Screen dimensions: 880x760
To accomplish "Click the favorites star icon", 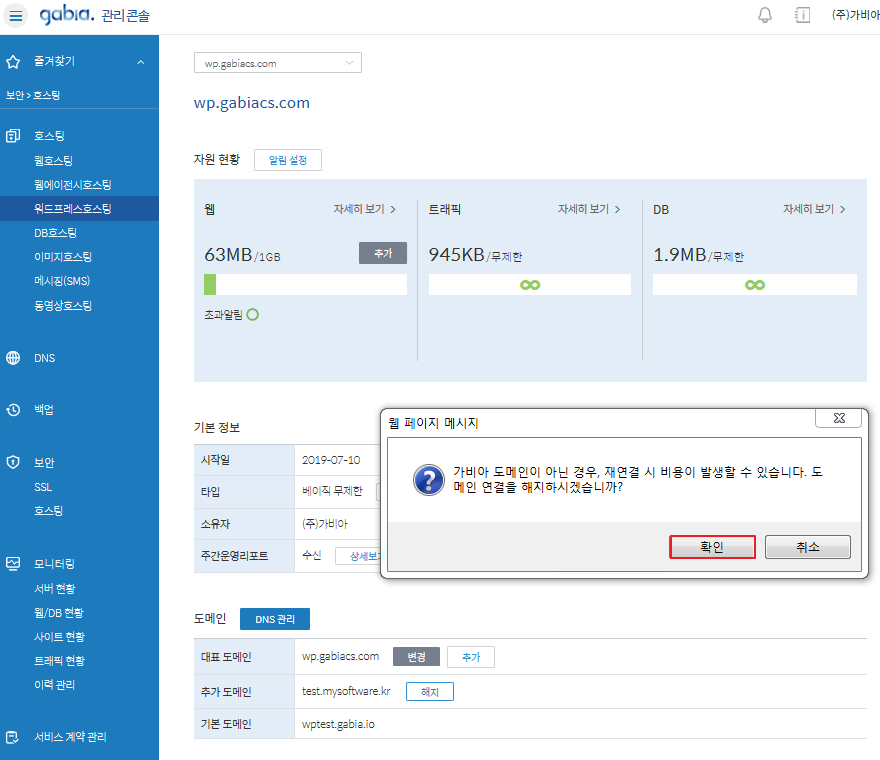I will click(x=13, y=62).
